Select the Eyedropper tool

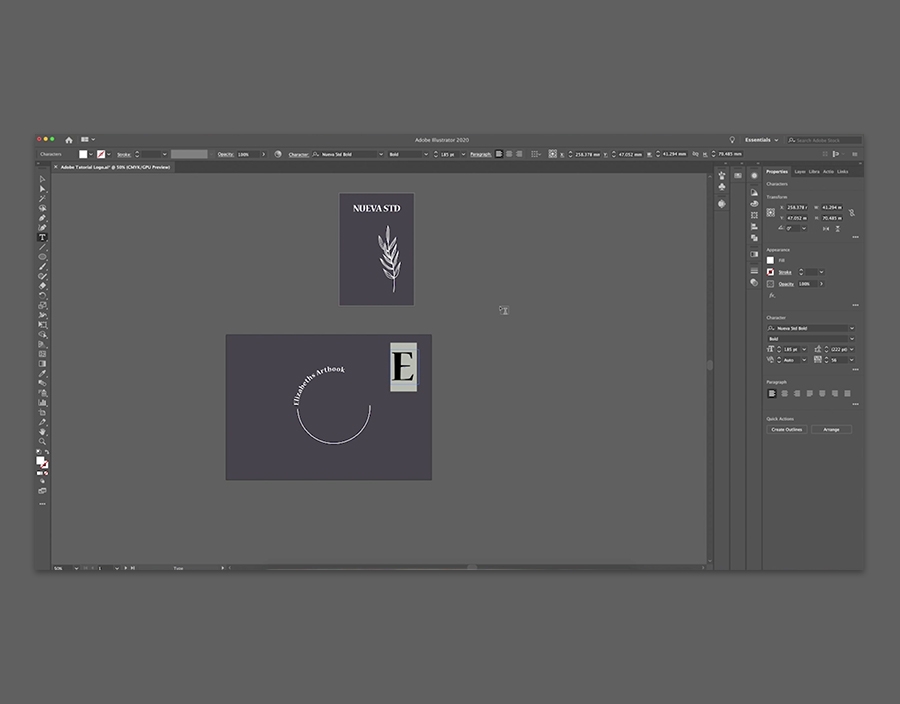click(42, 374)
